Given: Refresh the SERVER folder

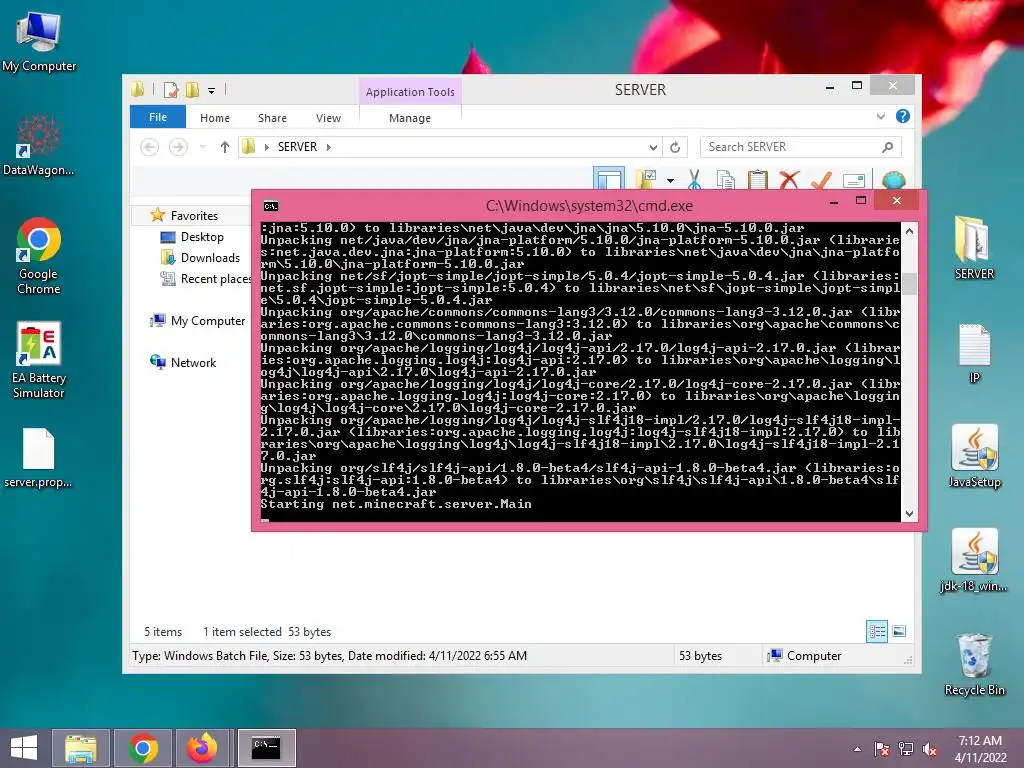Looking at the screenshot, I should coord(675,148).
